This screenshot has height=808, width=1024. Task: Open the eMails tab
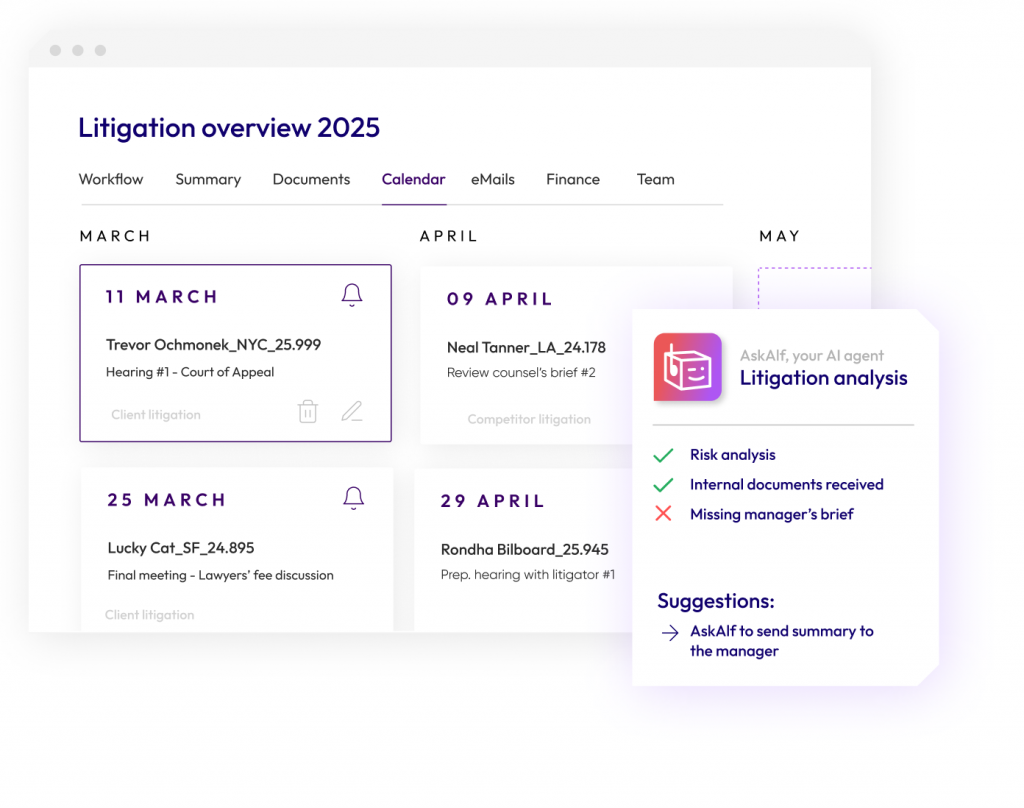coord(493,179)
